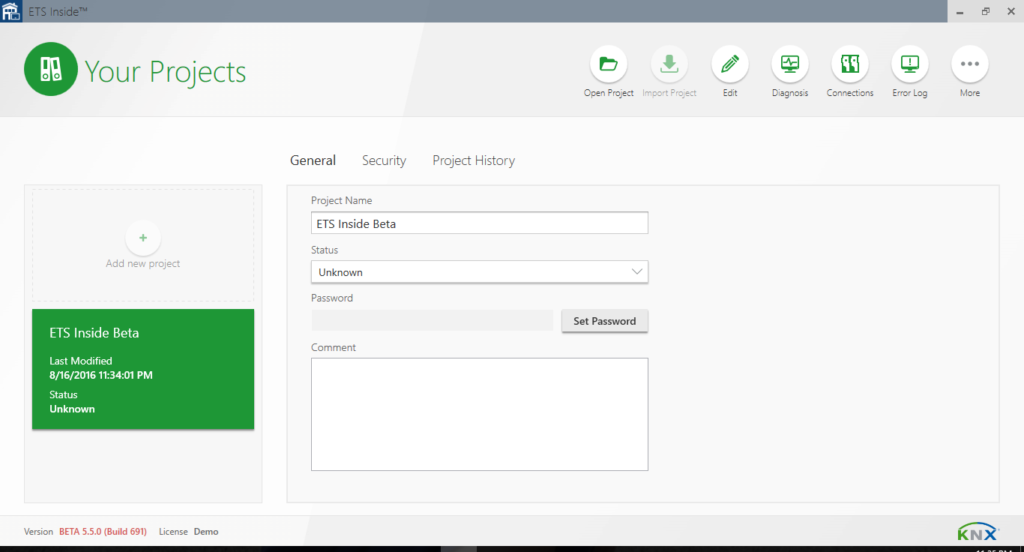The height and width of the screenshot is (552, 1024).
Task: Click the Import Project download icon
Action: 669,64
